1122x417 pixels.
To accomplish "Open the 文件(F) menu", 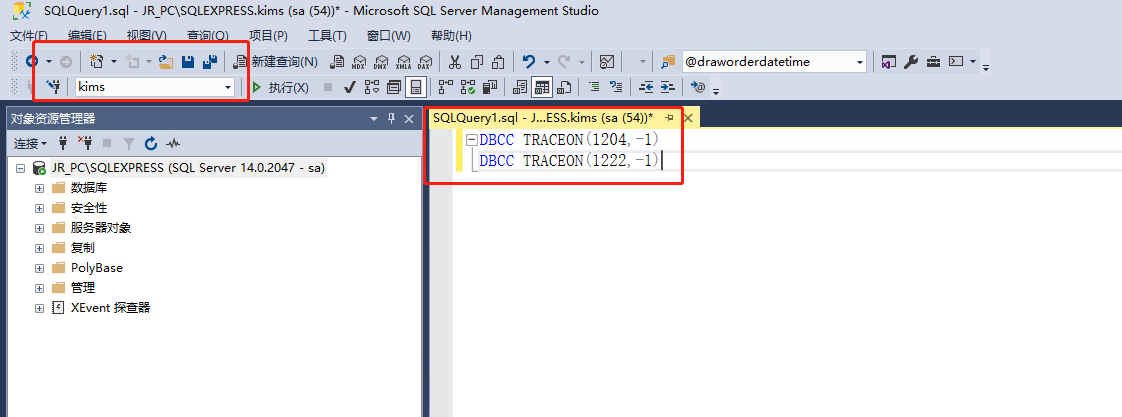I will (x=29, y=36).
